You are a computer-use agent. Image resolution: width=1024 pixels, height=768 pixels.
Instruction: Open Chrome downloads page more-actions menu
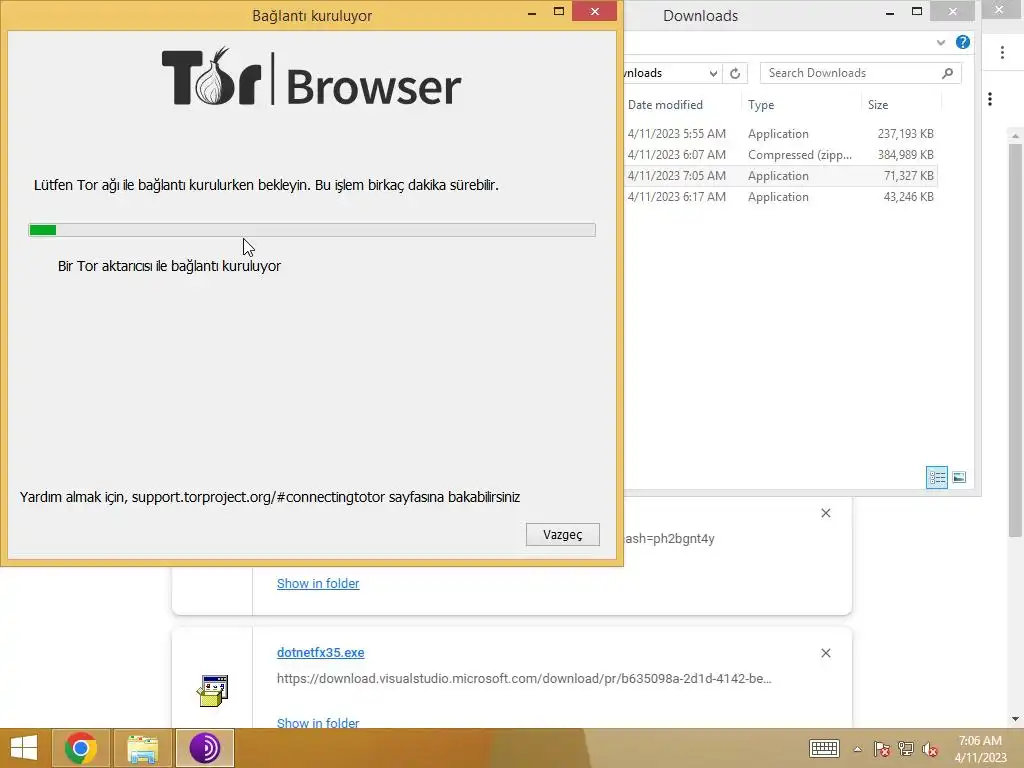pyautogui.click(x=990, y=99)
